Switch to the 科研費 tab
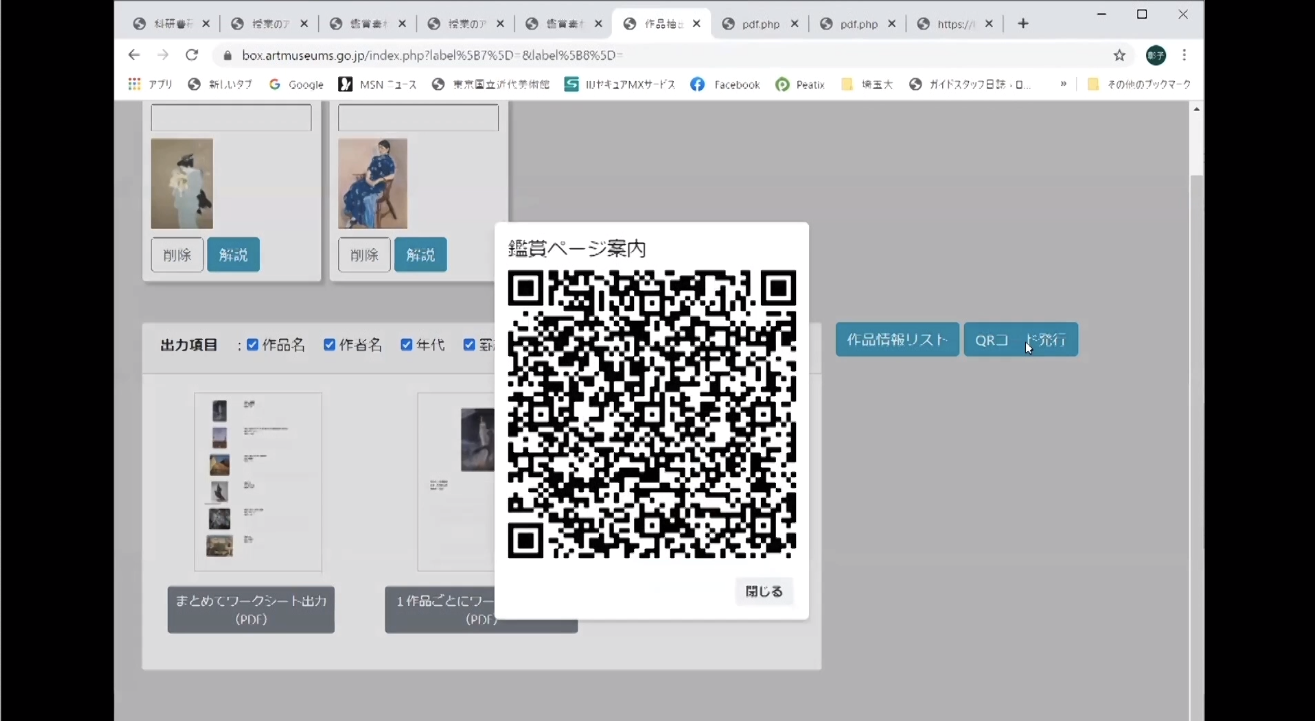The width and height of the screenshot is (1315, 721). [x=171, y=24]
